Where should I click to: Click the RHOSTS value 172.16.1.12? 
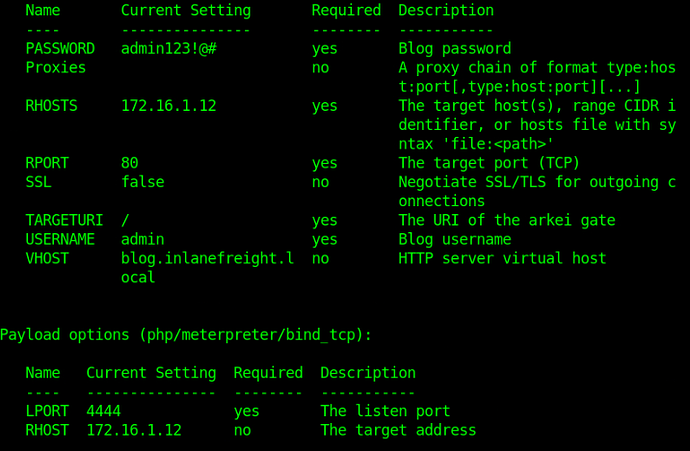click(x=169, y=106)
